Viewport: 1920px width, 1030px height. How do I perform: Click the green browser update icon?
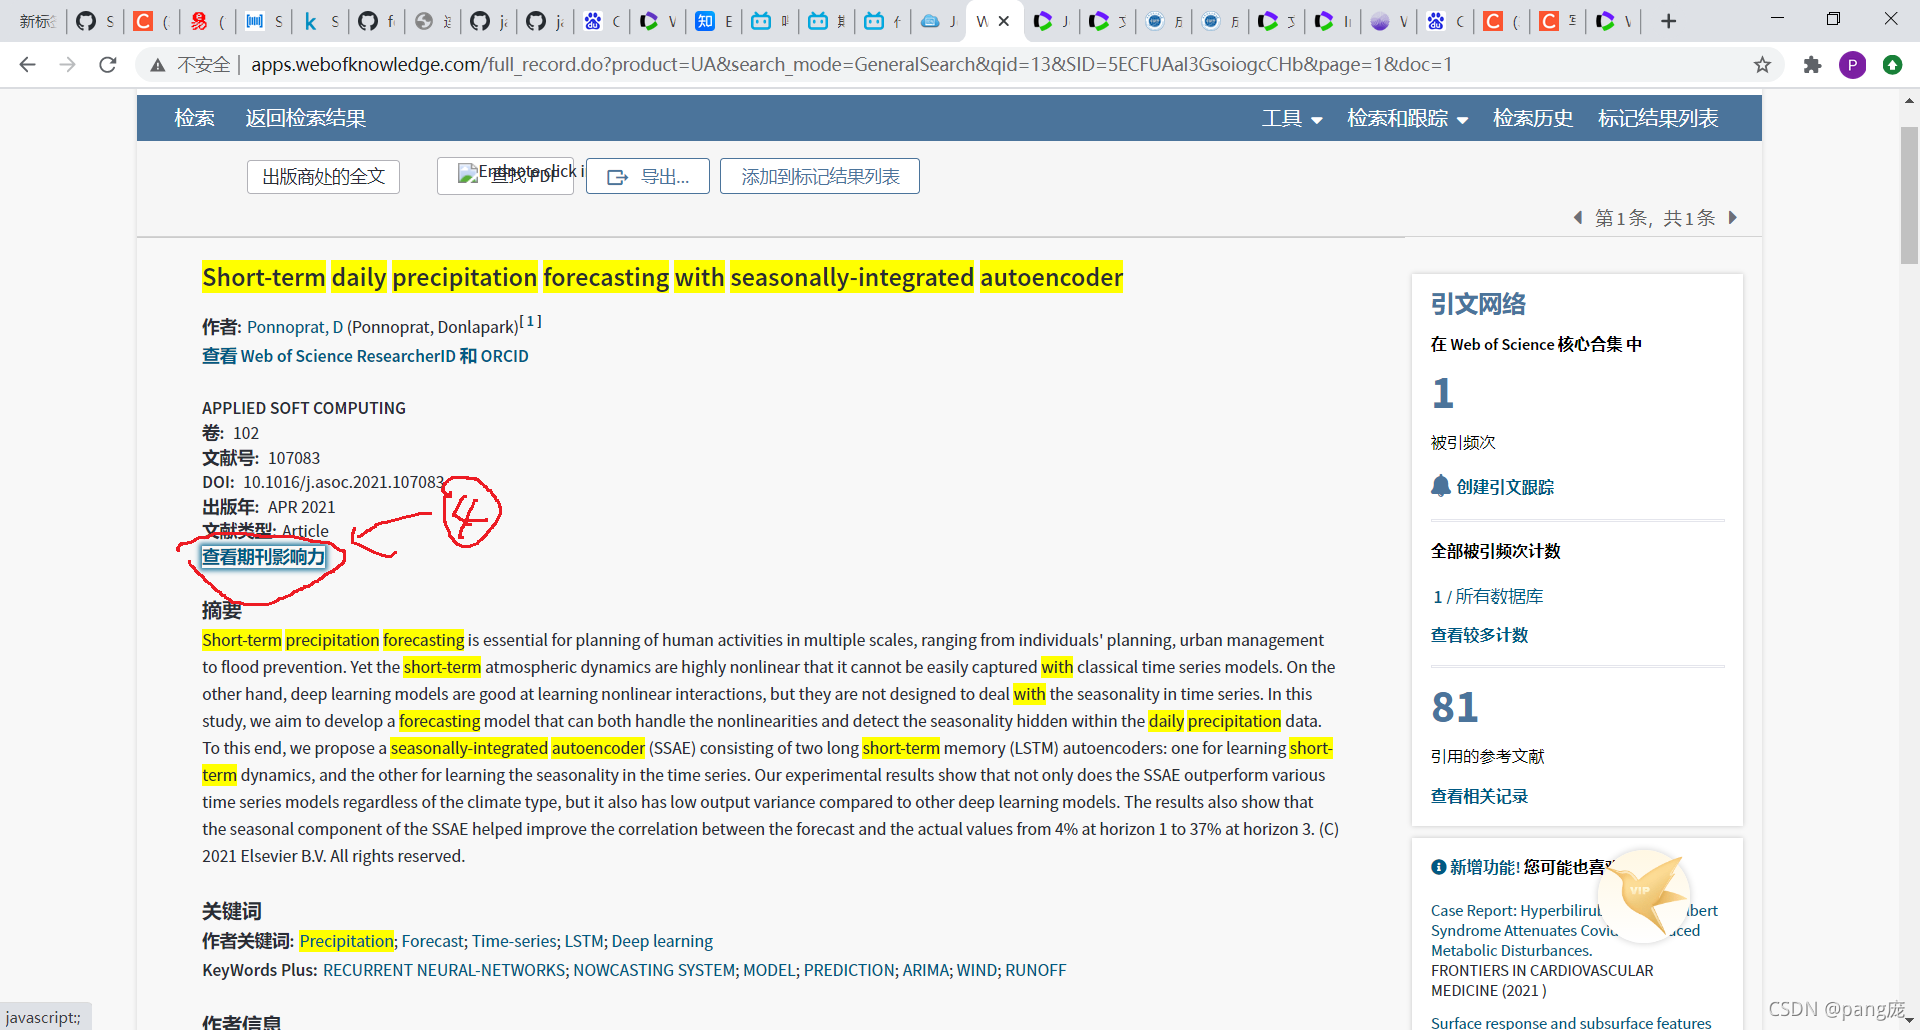(1892, 65)
